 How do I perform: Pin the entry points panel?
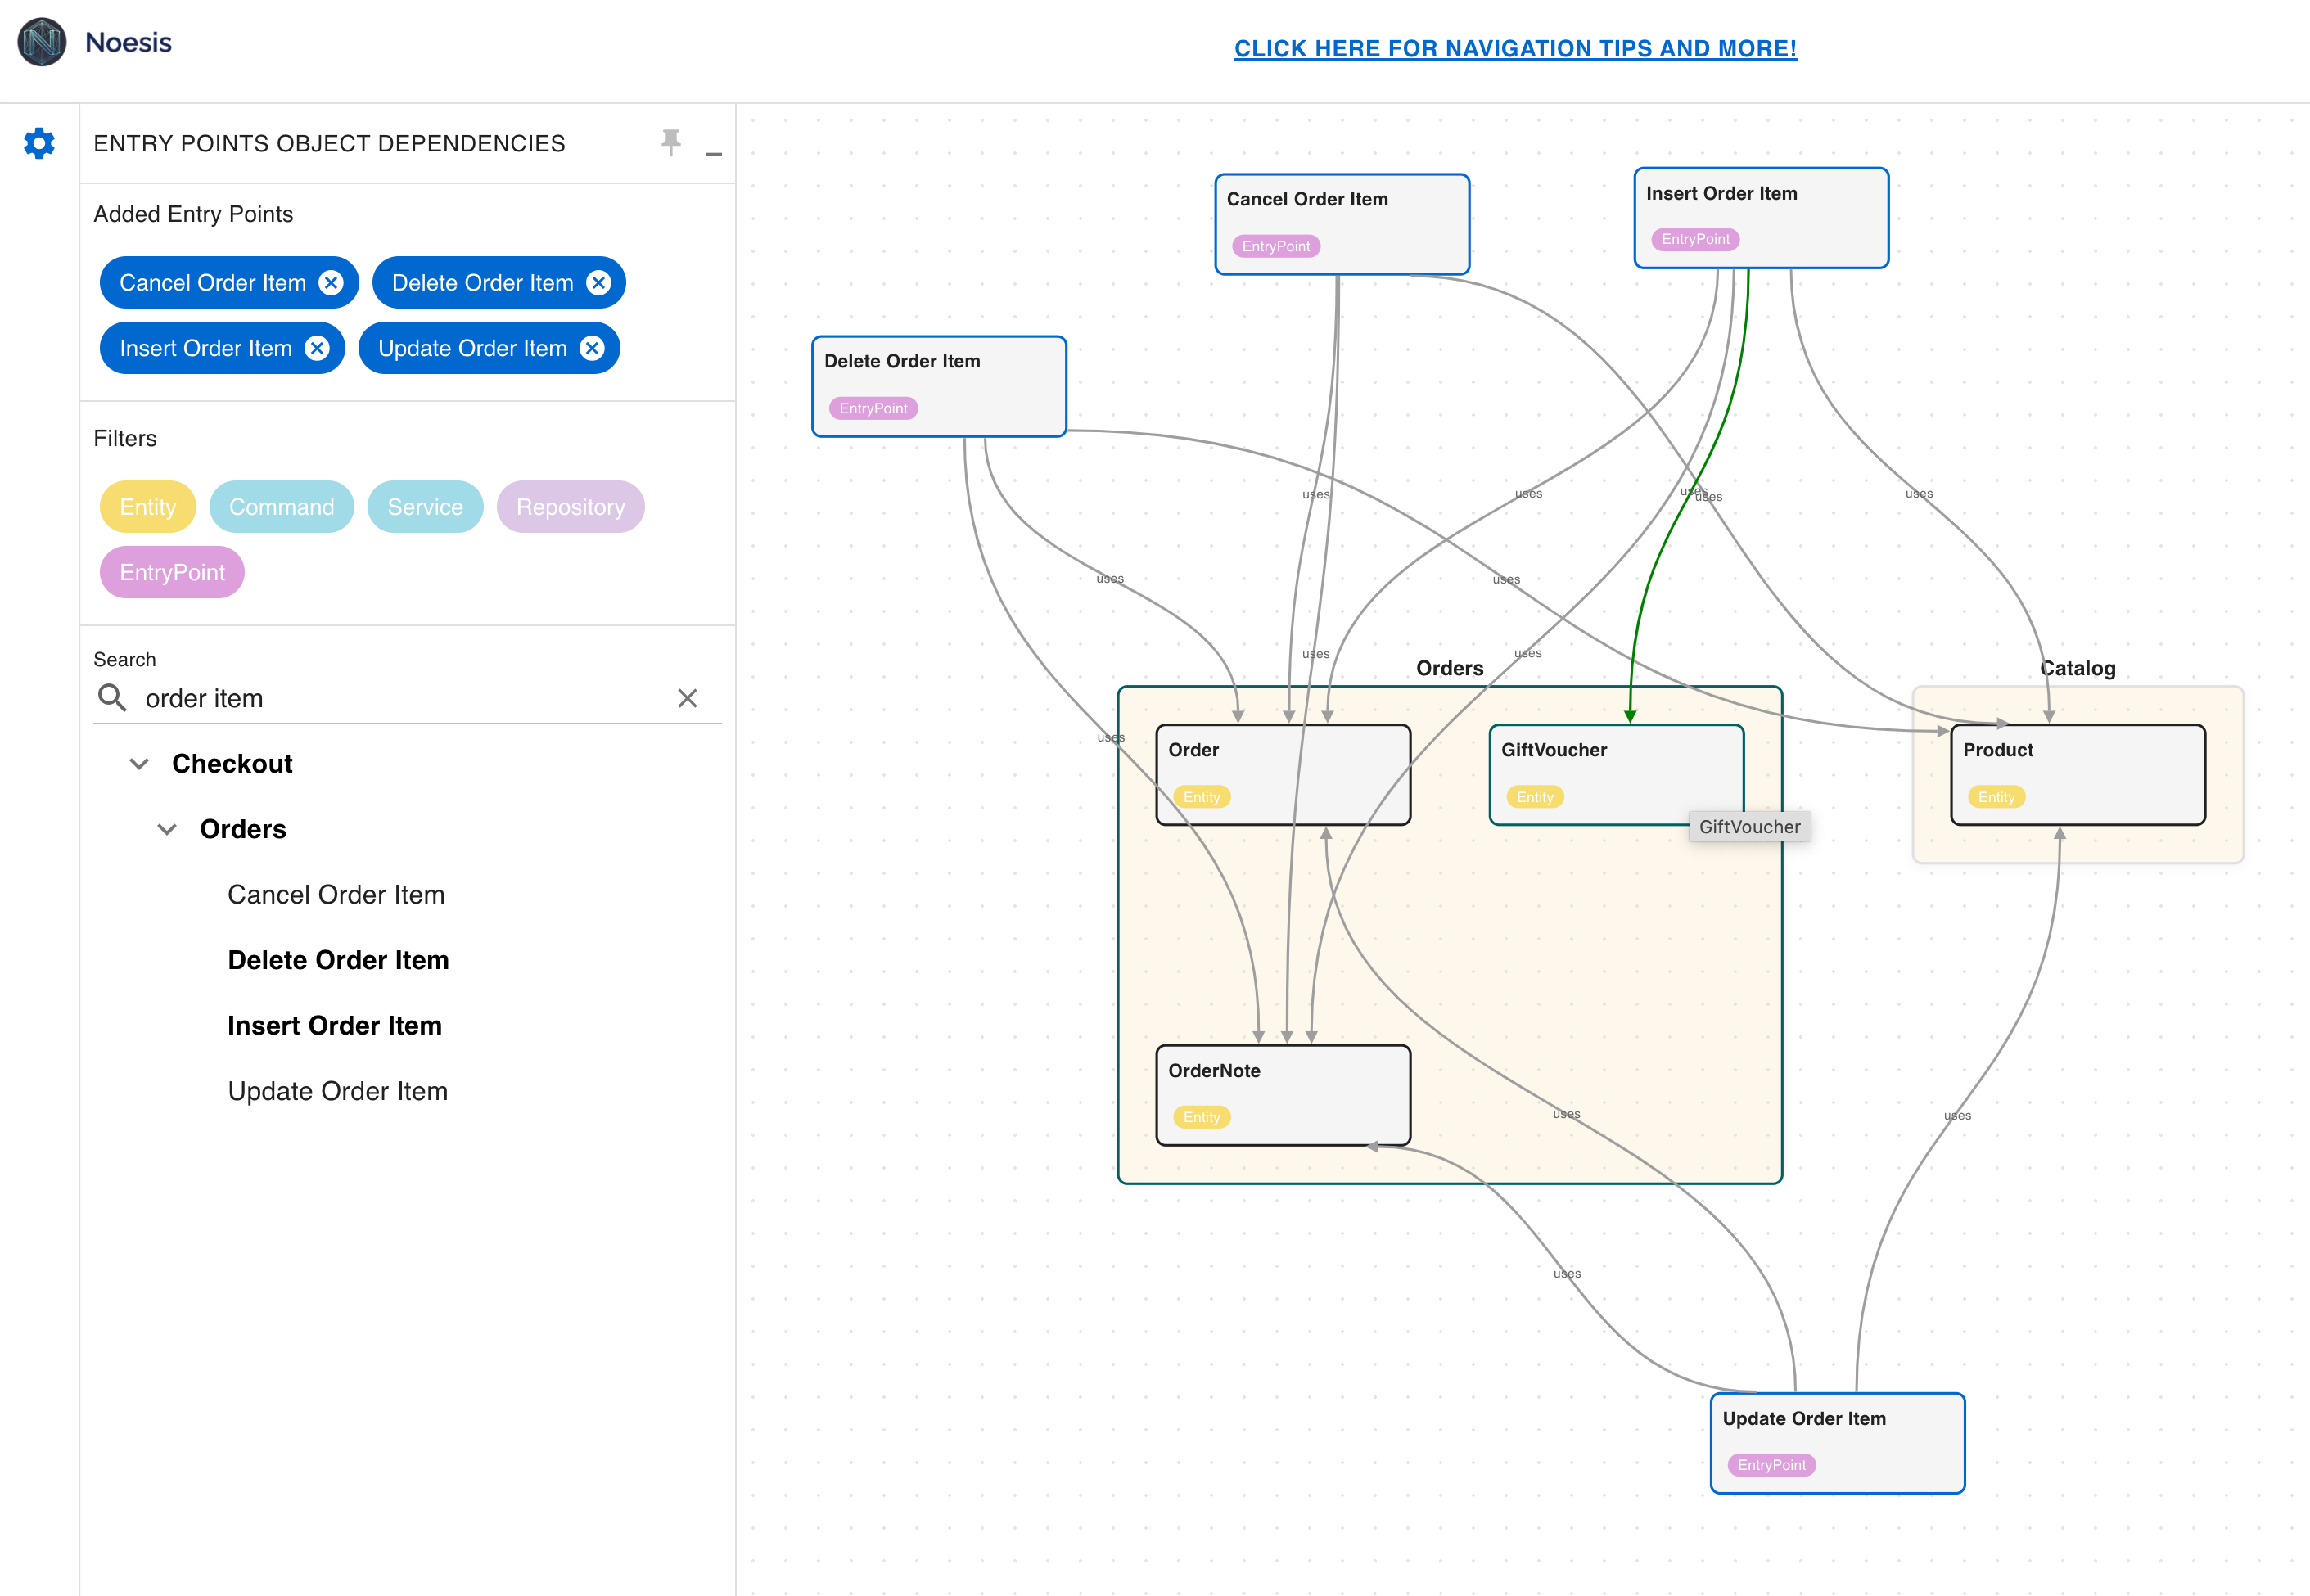tap(671, 142)
